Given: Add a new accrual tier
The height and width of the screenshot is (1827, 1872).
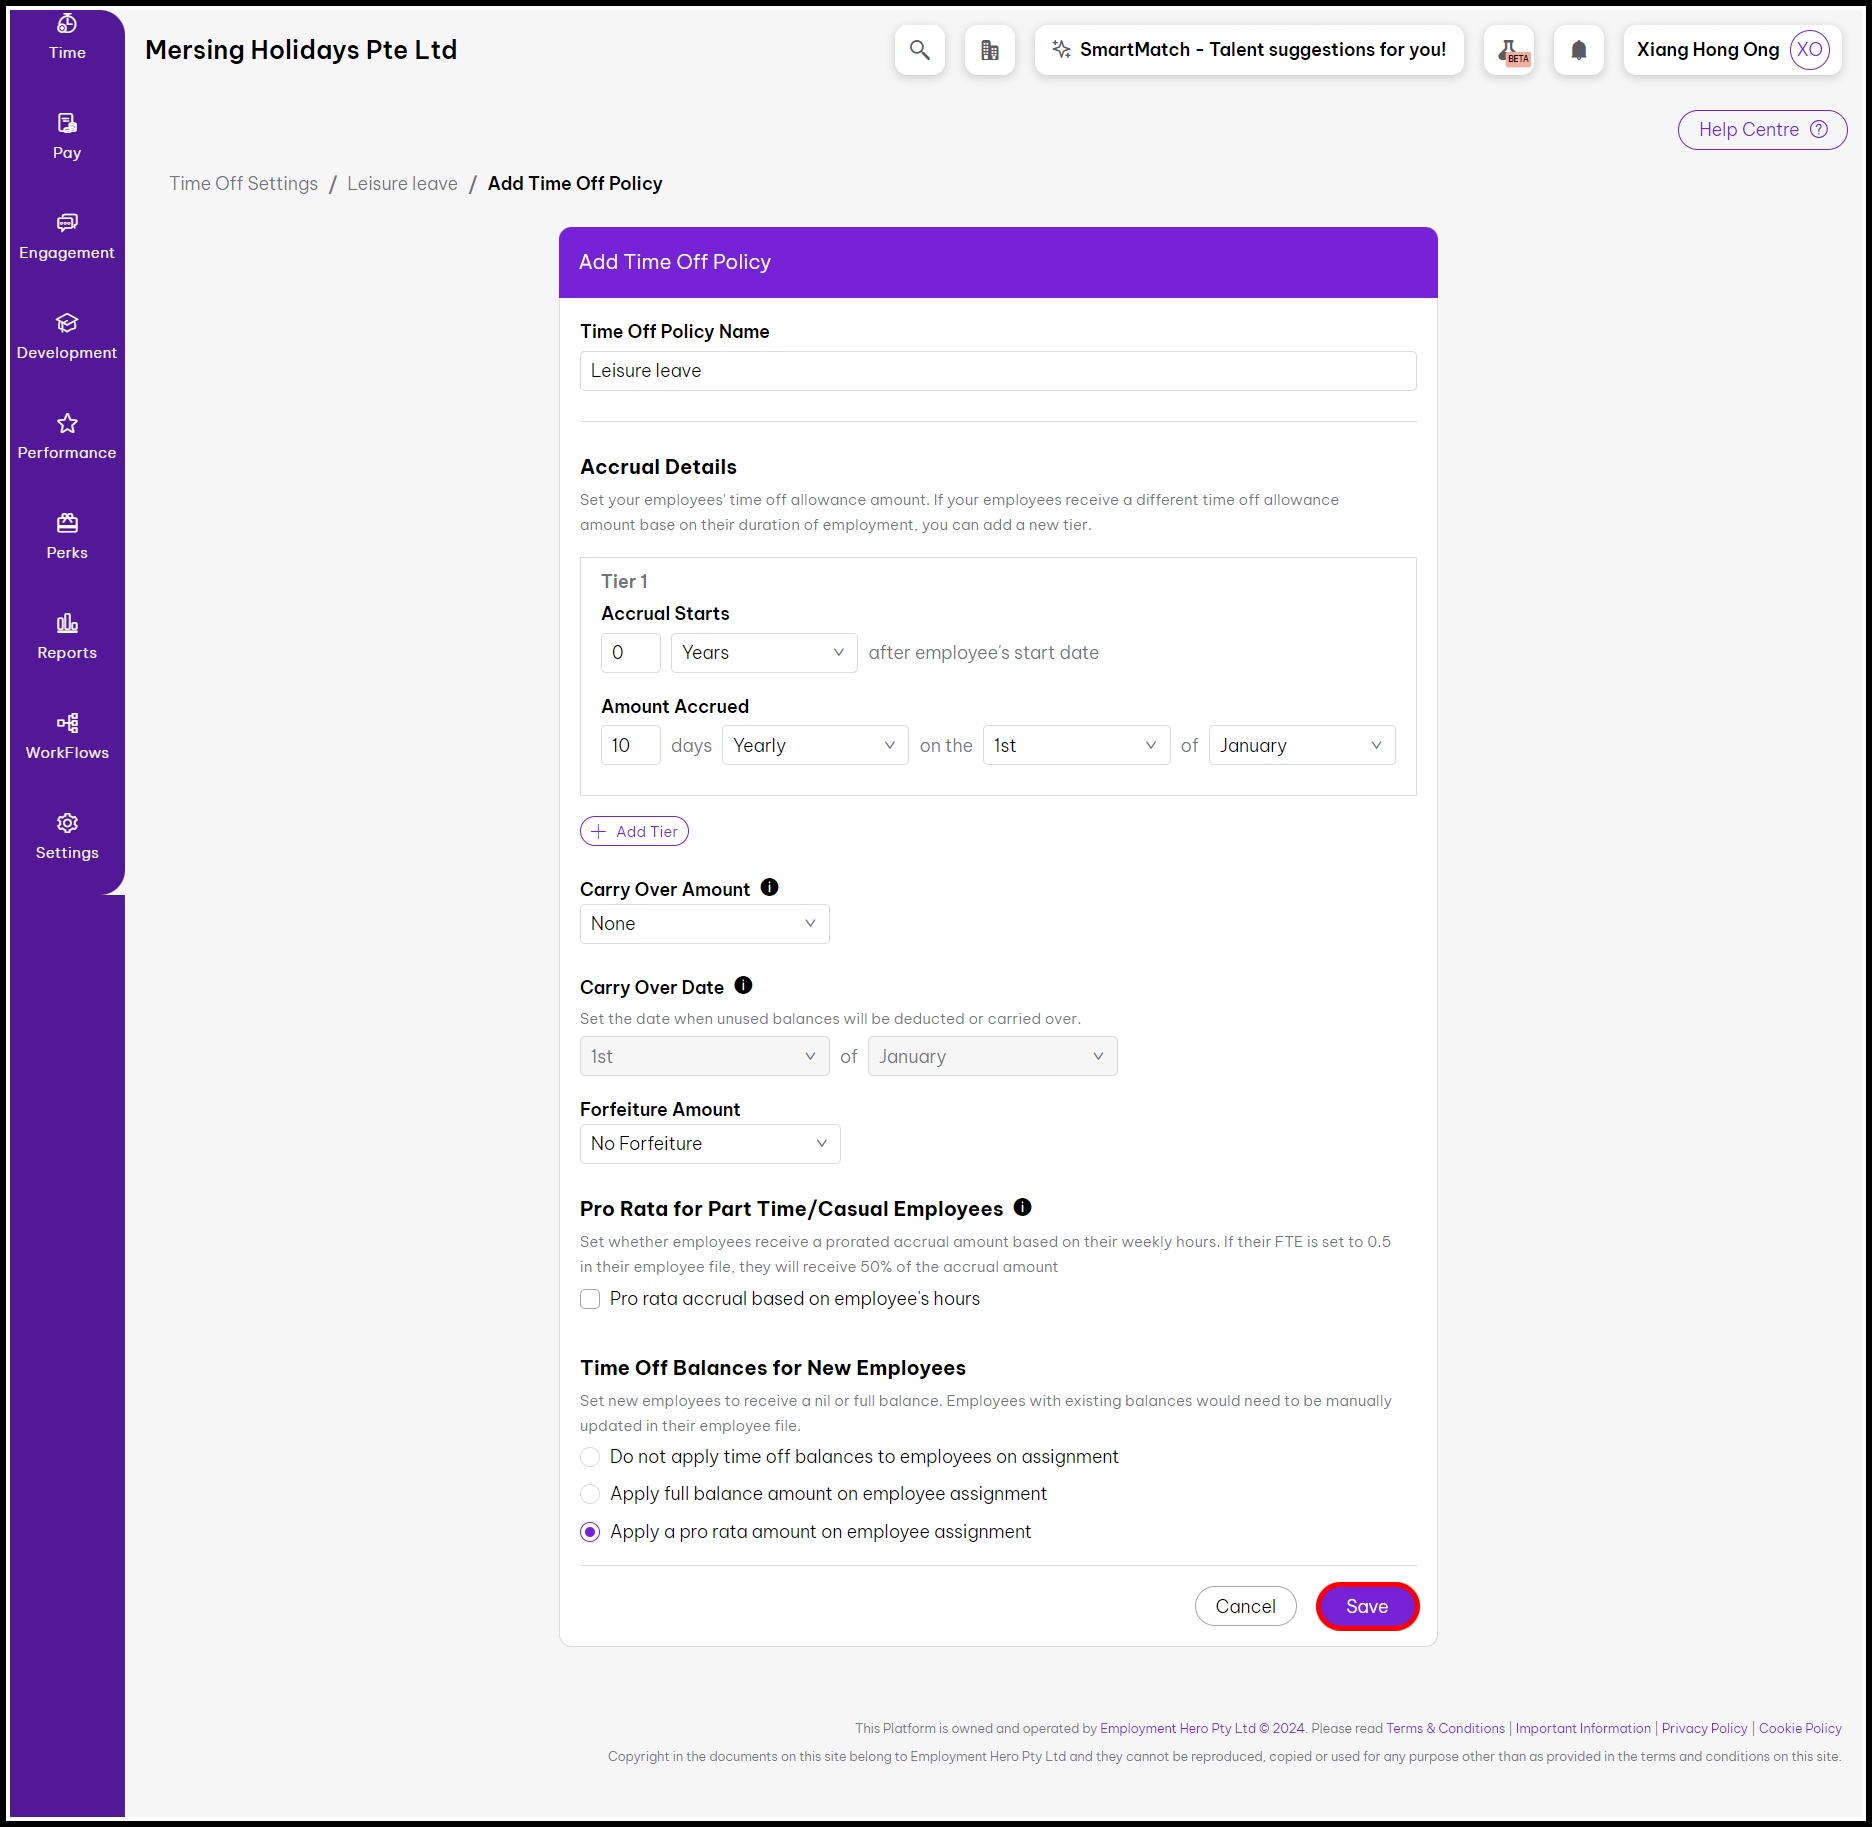Looking at the screenshot, I should click(x=634, y=831).
